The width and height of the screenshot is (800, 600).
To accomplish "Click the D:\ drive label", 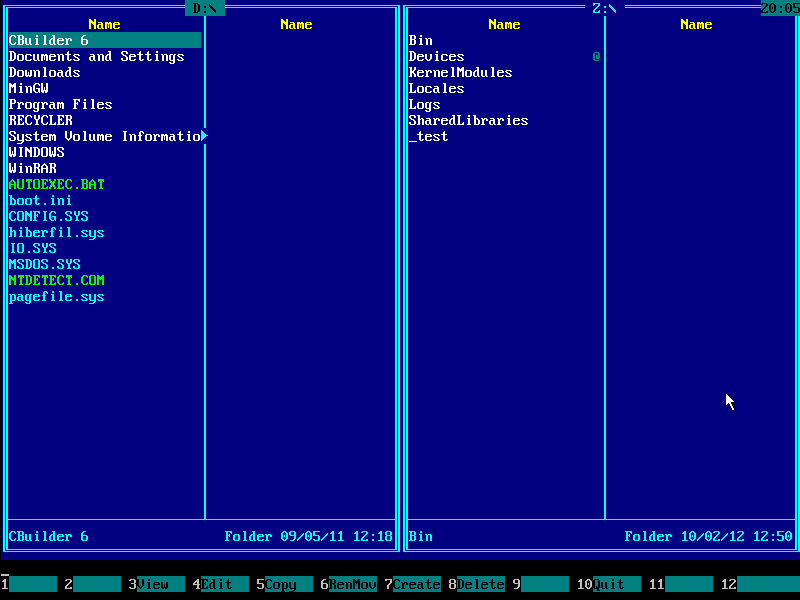I will [205, 8].
